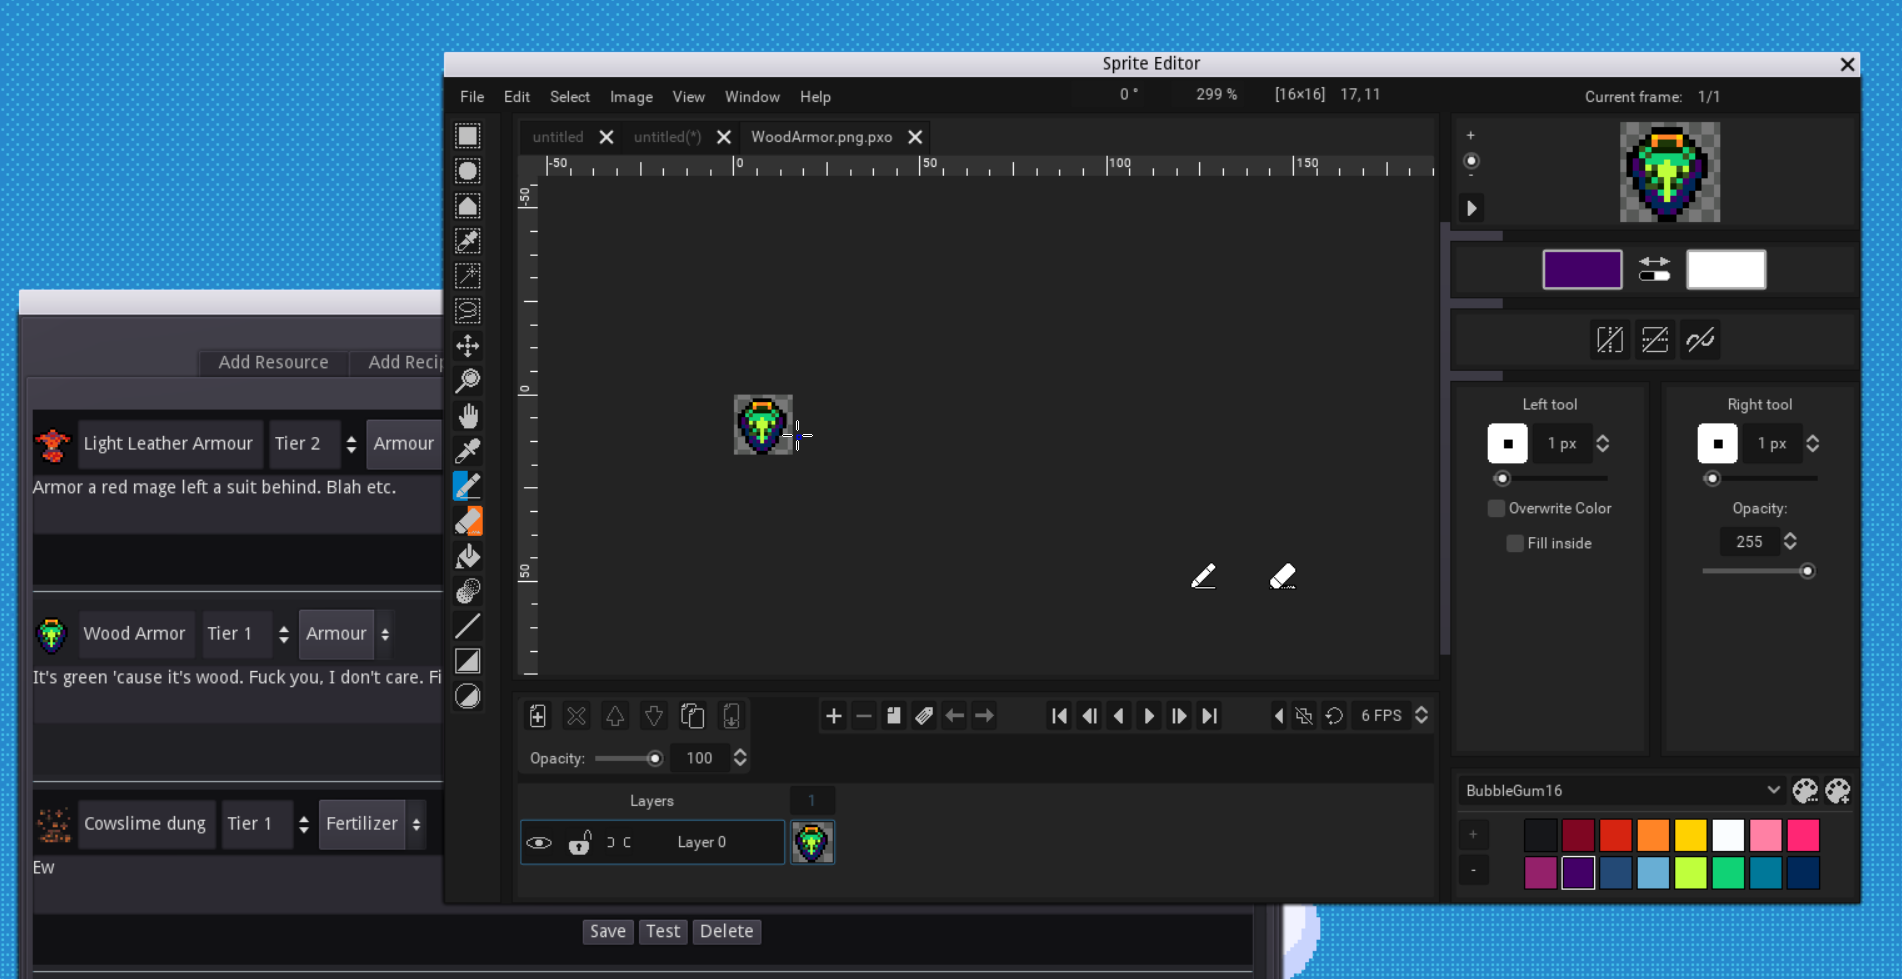Select the Bucket fill tool
This screenshot has height=979, width=1902.
[467, 556]
